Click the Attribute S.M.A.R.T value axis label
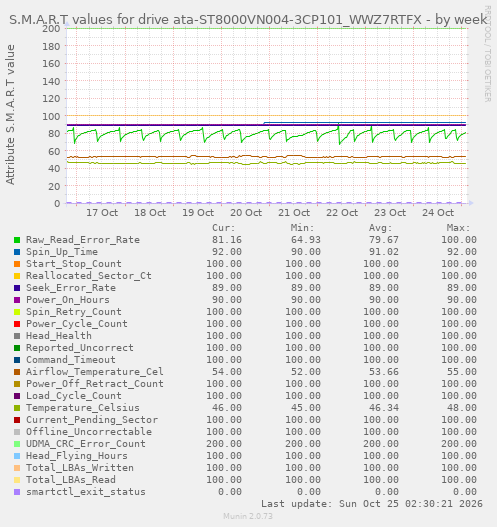The height and width of the screenshot is (527, 497). pyautogui.click(x=10, y=115)
